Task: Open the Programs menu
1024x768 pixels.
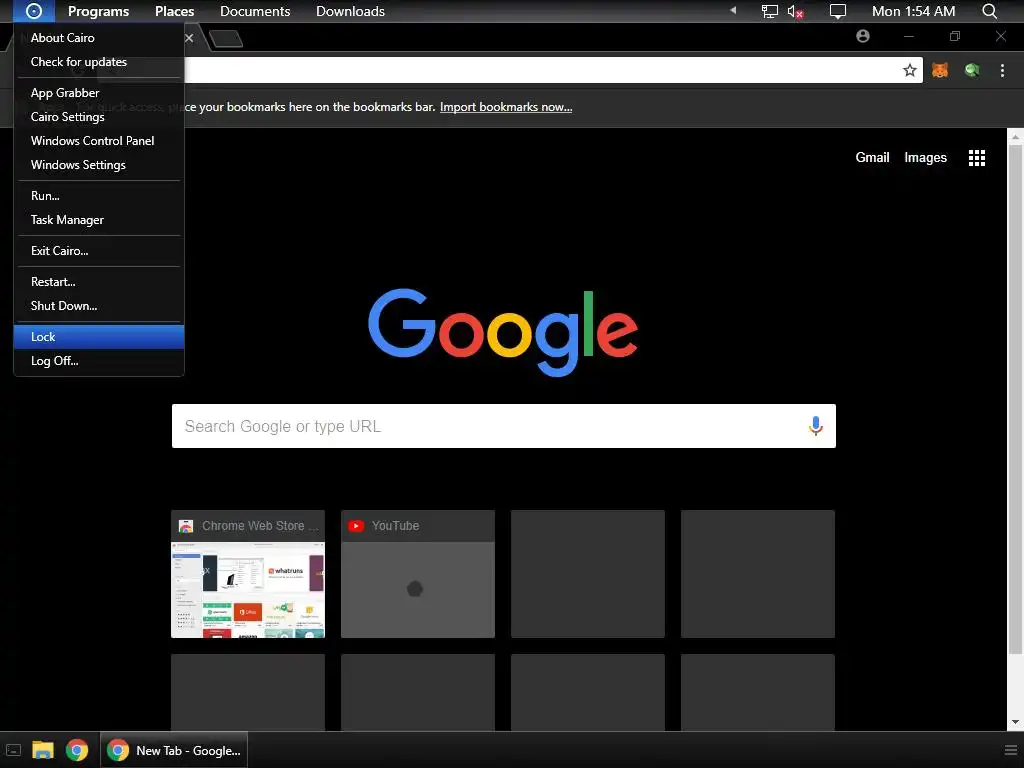Action: (x=99, y=11)
